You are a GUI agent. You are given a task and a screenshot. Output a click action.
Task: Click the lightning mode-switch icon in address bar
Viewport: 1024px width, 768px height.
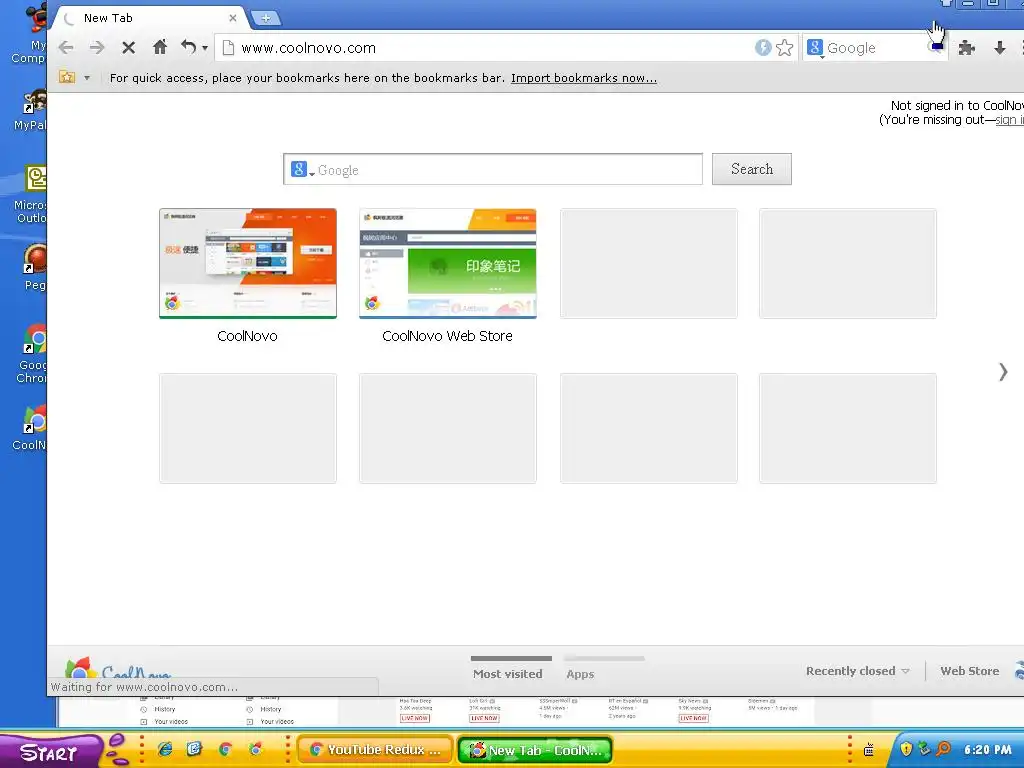(x=763, y=48)
